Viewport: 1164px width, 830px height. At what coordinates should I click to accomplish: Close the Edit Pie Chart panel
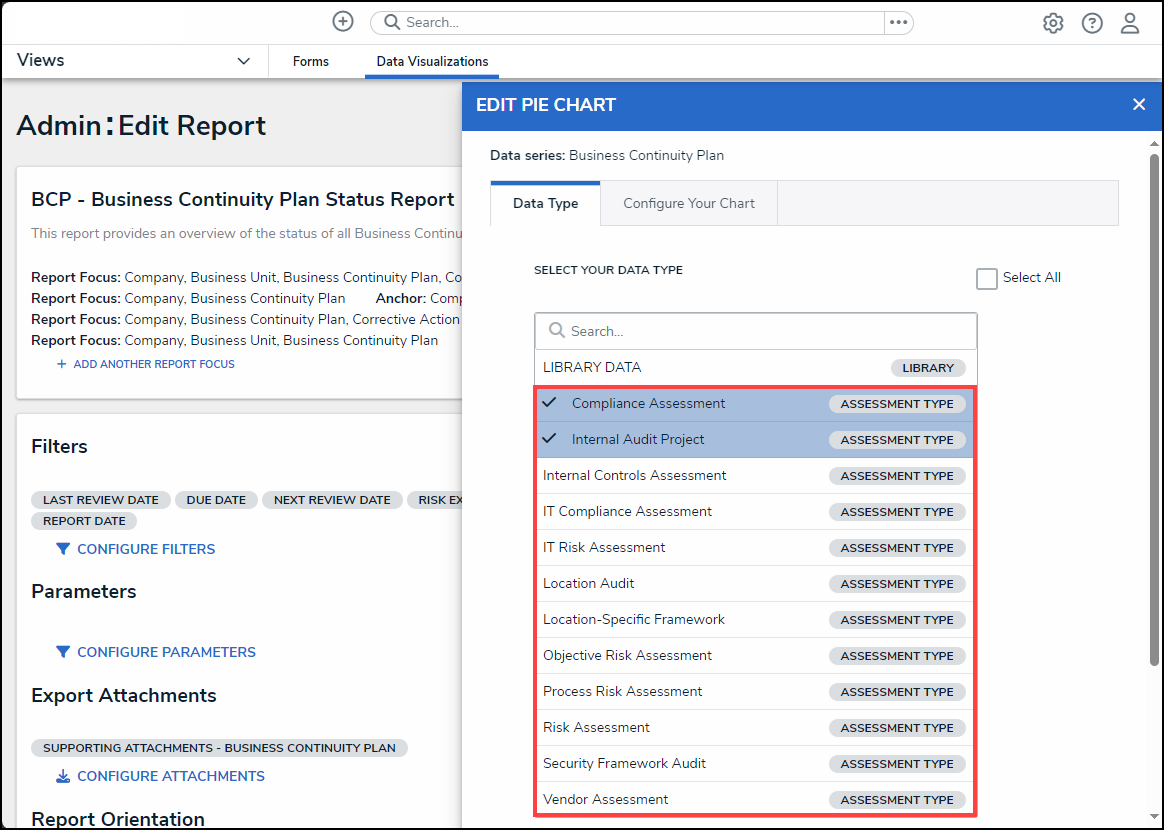[x=1138, y=105]
